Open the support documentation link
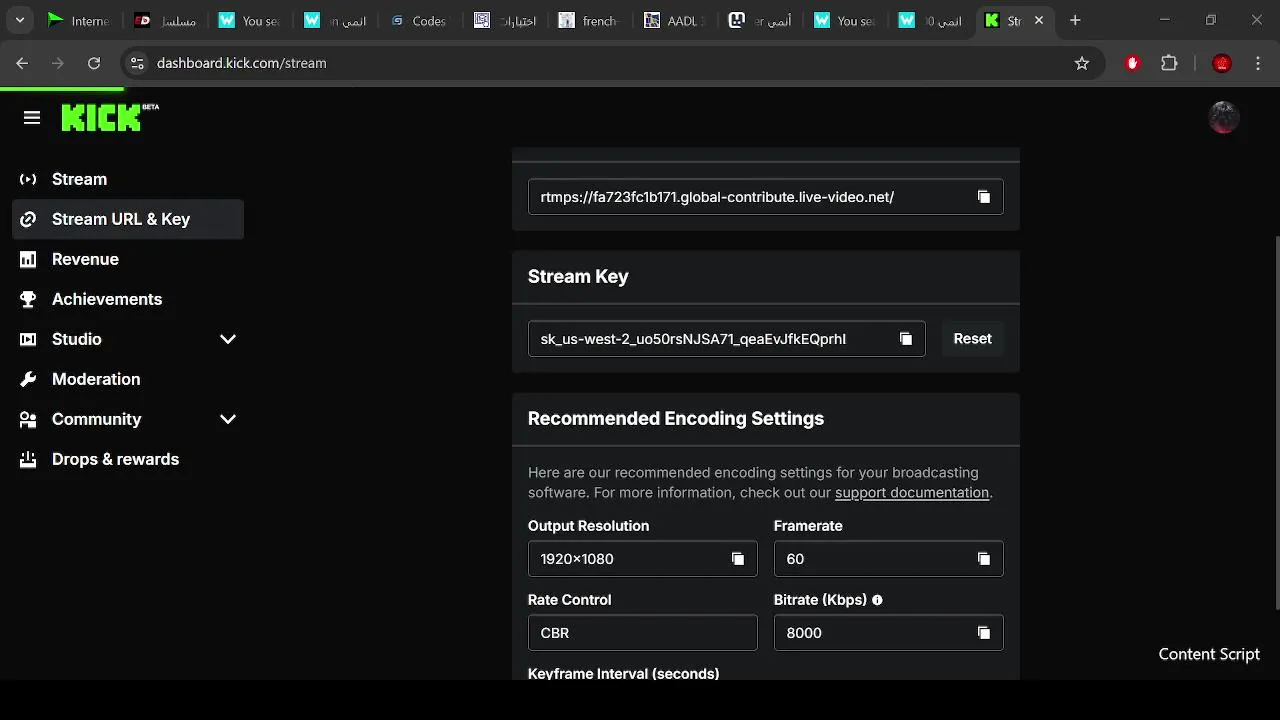The image size is (1280, 720). click(x=912, y=493)
